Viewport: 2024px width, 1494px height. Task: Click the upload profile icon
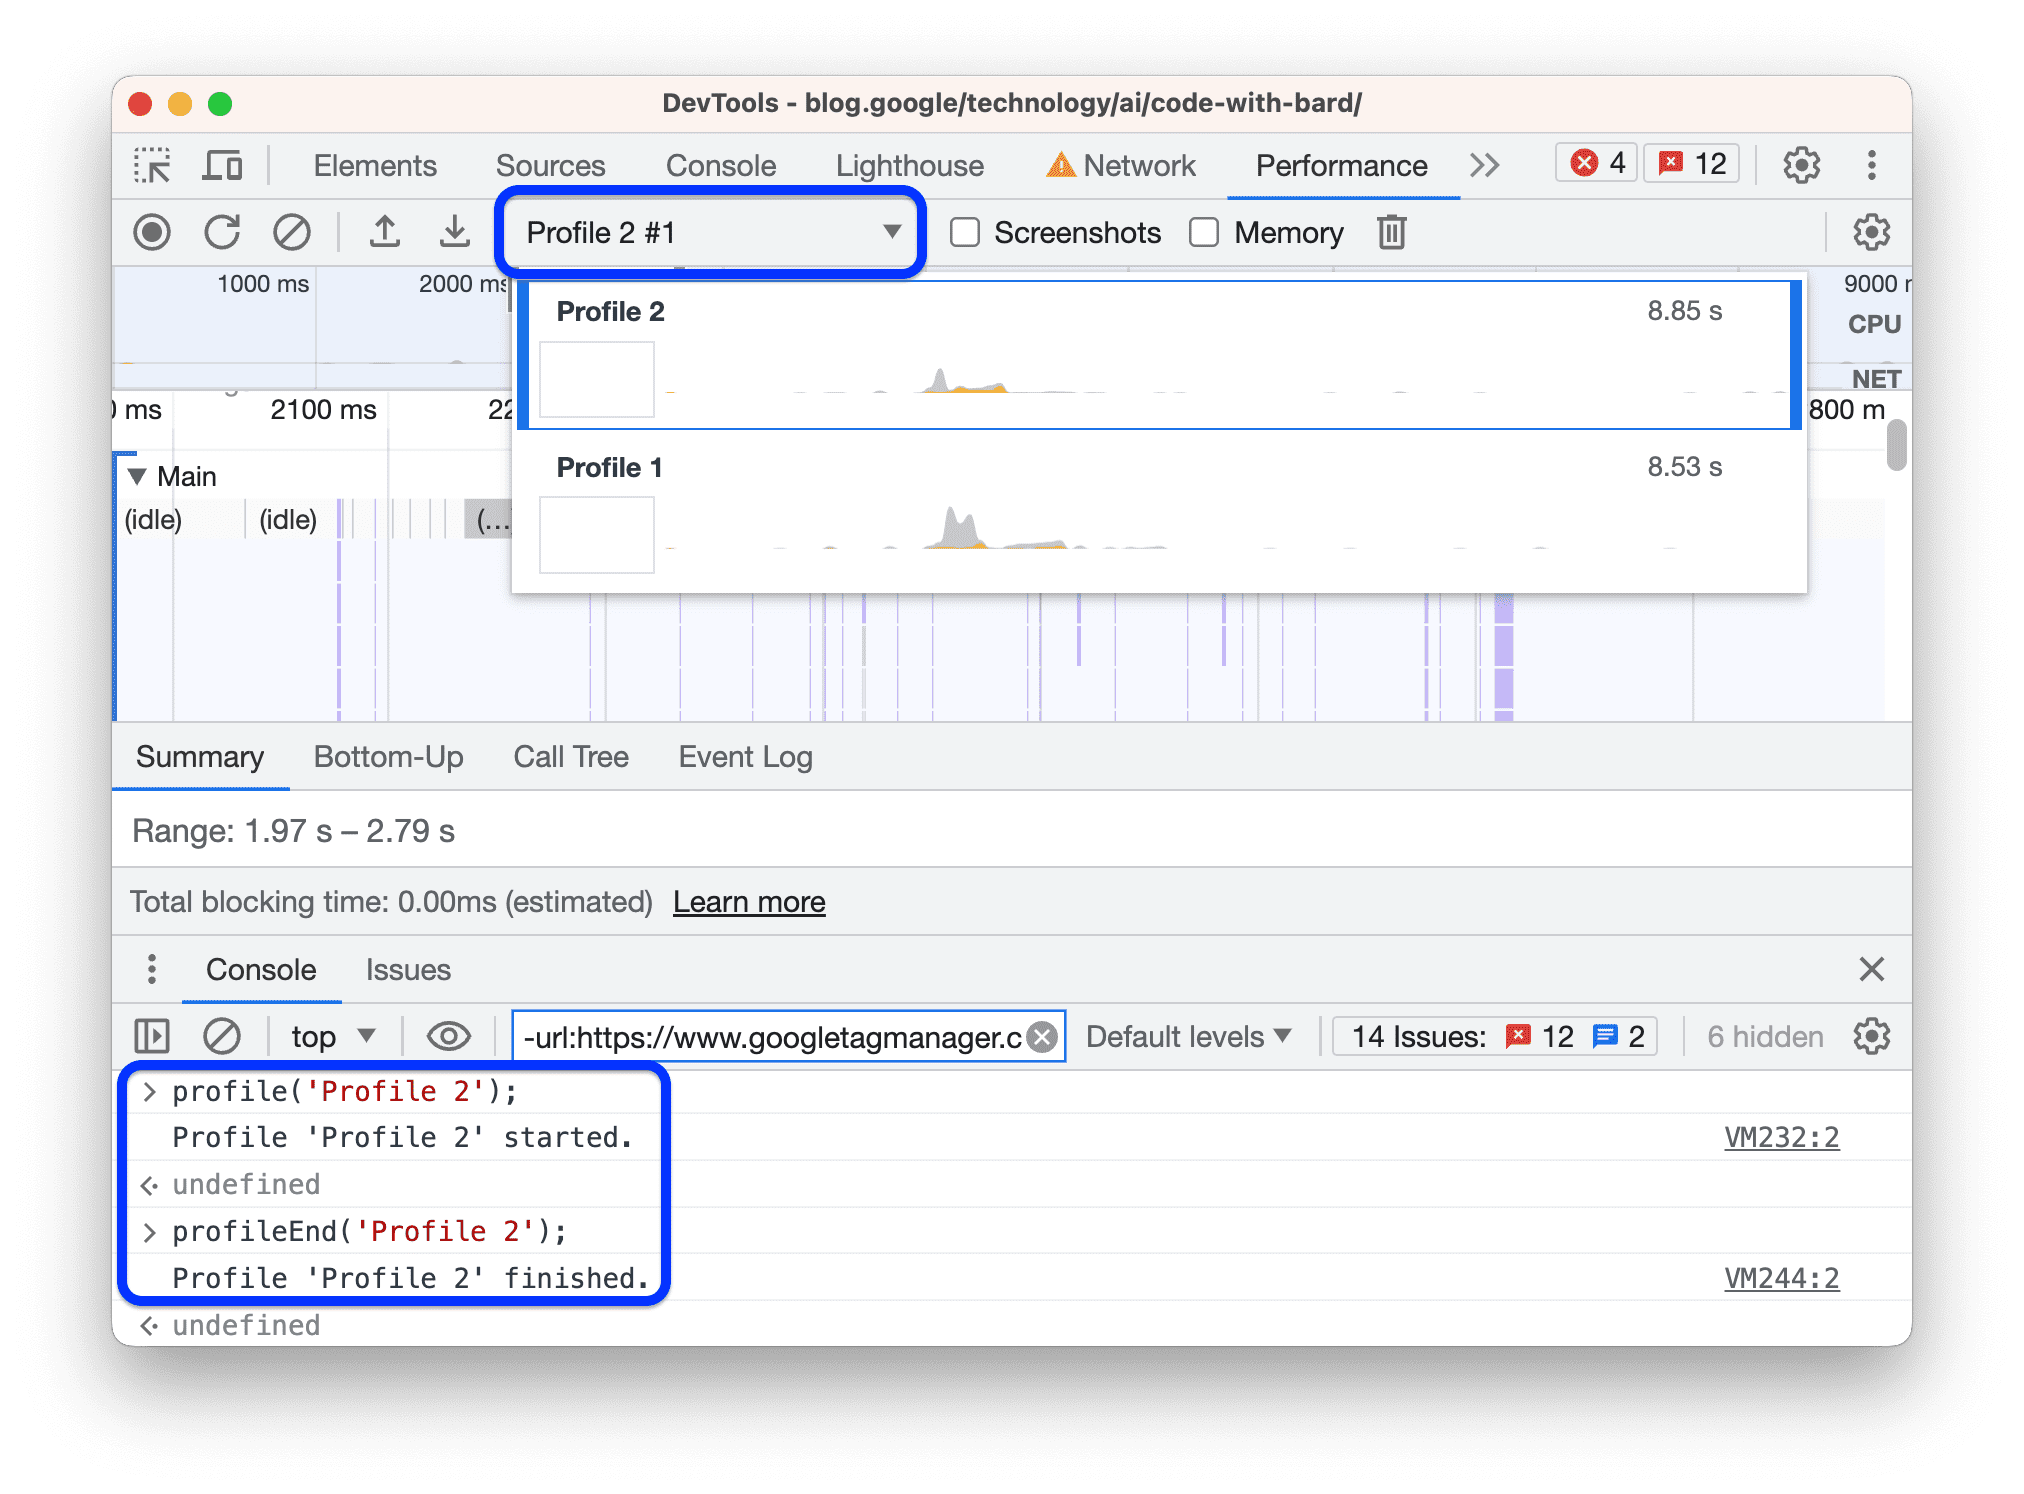point(410,233)
